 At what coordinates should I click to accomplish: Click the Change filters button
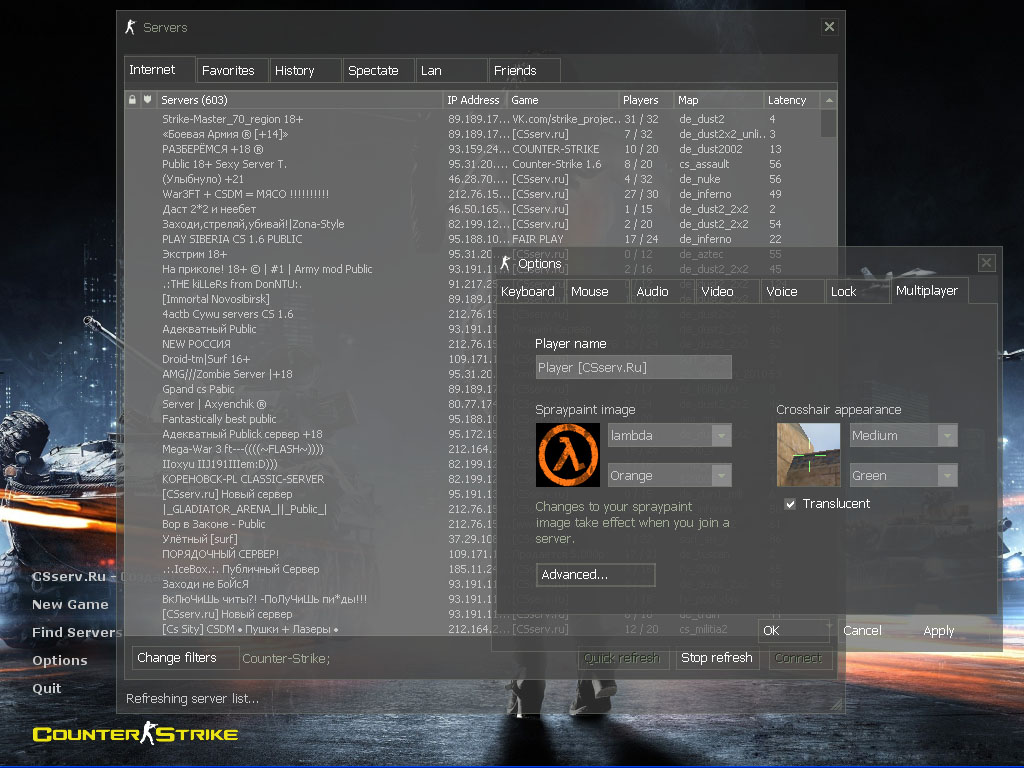[185, 658]
